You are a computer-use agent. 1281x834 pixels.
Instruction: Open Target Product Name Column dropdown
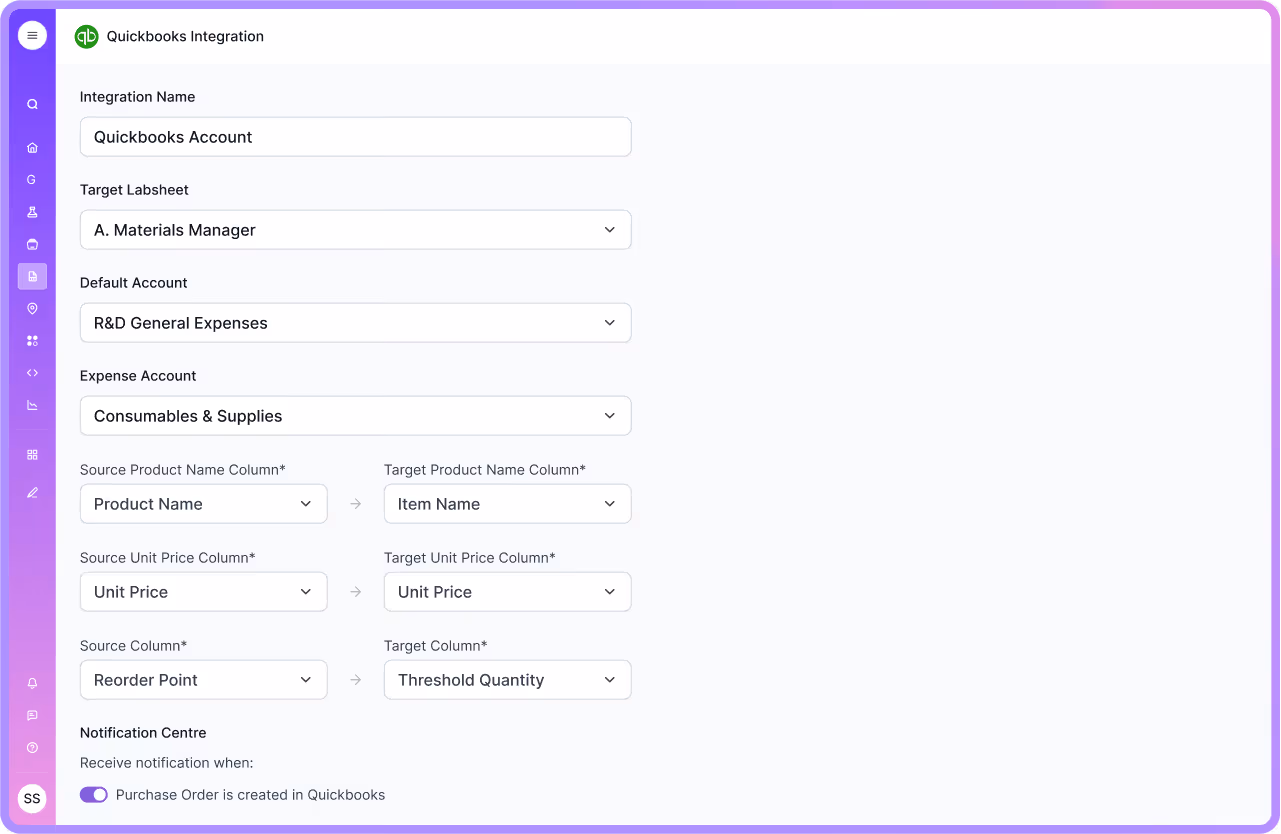[x=508, y=504]
